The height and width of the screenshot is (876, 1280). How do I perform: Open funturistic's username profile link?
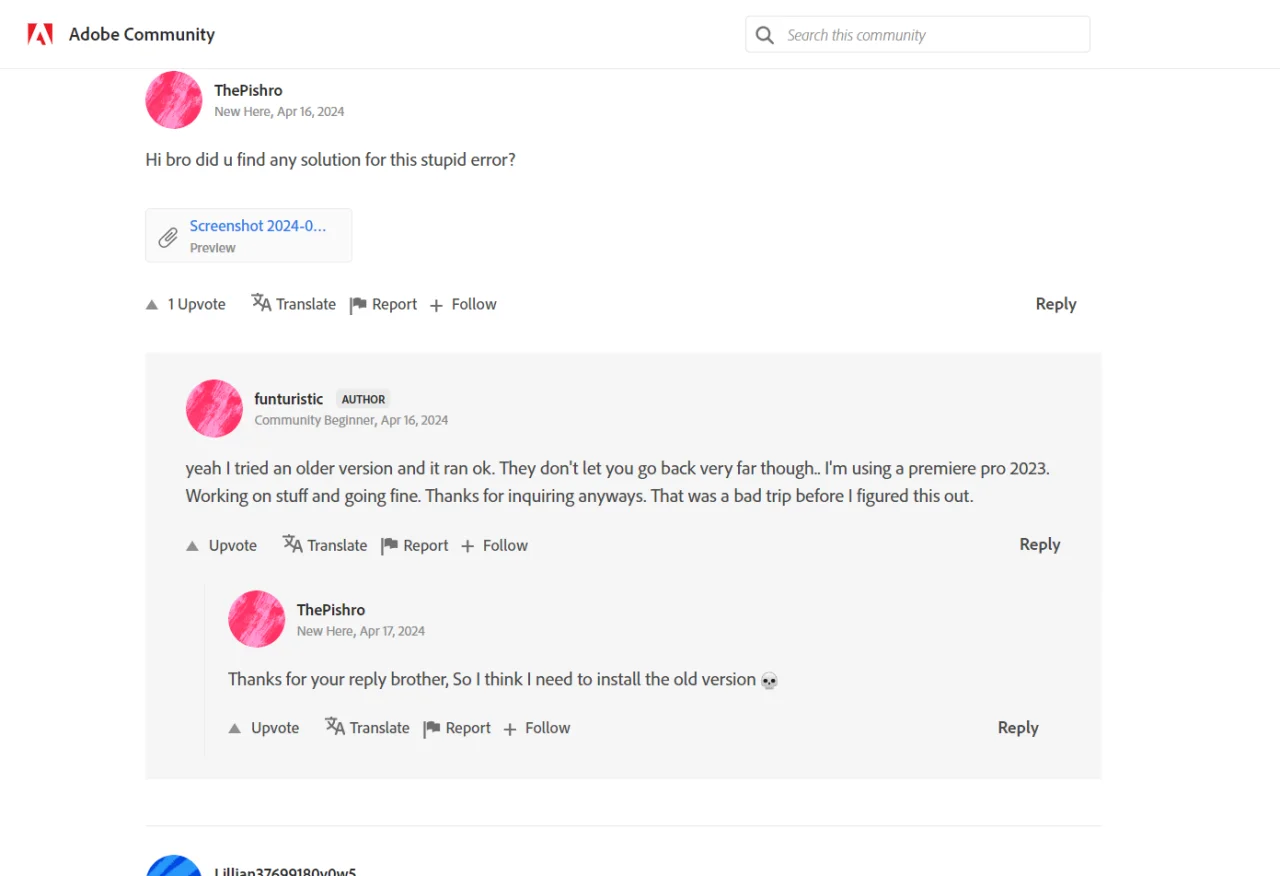click(x=289, y=399)
